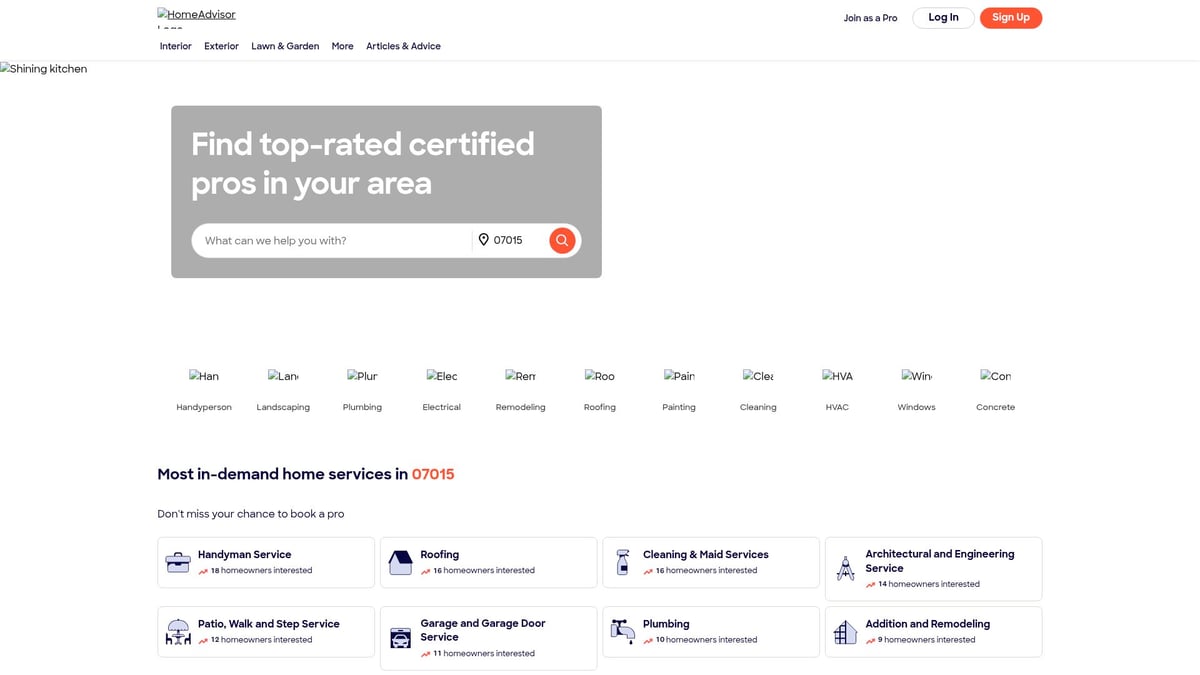1200x675 pixels.
Task: Choose the Landscaping category shortcut
Action: pos(283,390)
